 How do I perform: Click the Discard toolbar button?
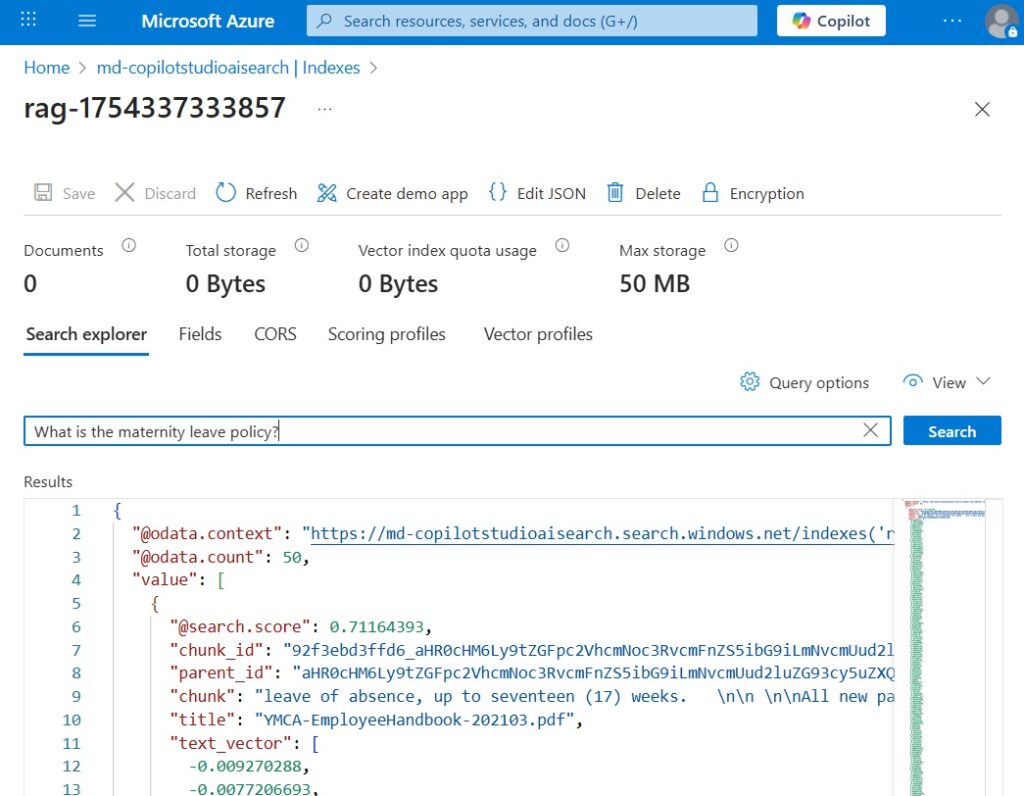[x=155, y=193]
